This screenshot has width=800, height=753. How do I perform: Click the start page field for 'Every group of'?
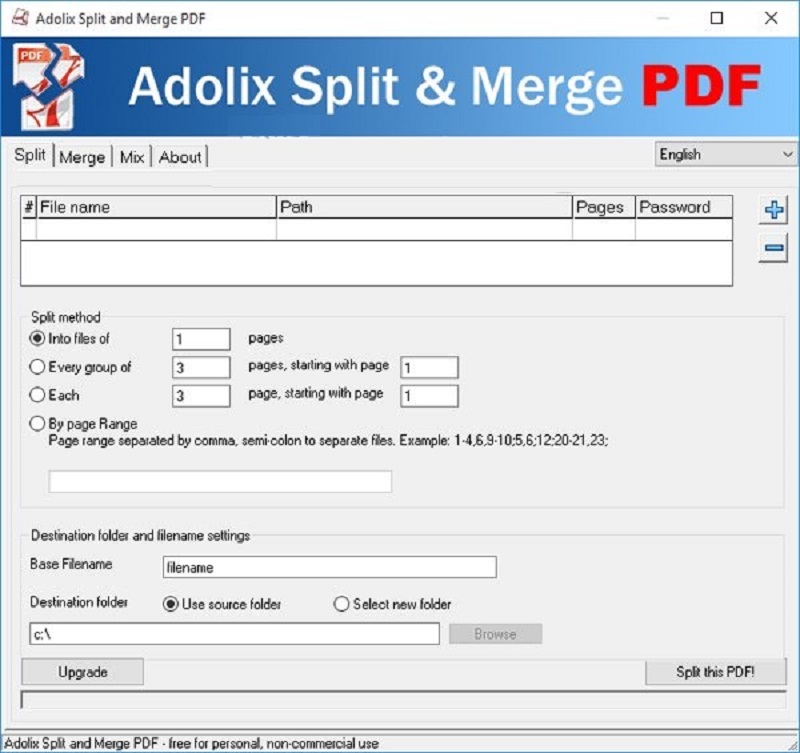pos(429,367)
